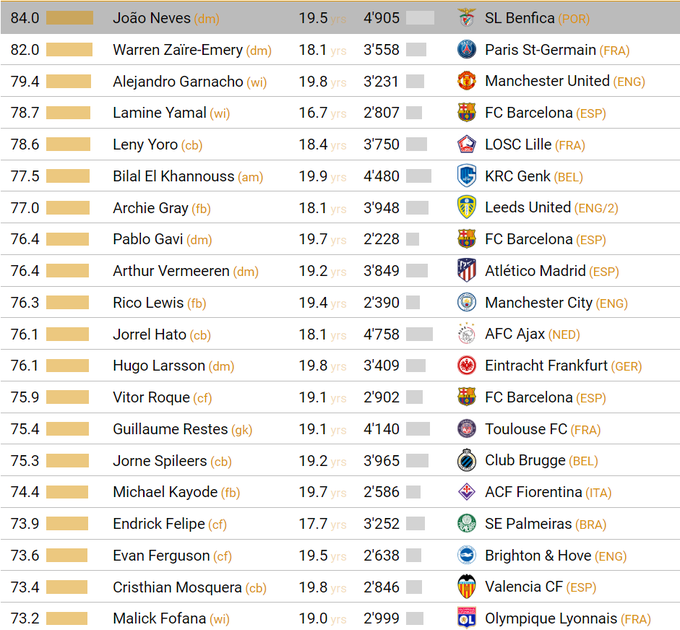Open Club Brugge team link

coord(525,461)
